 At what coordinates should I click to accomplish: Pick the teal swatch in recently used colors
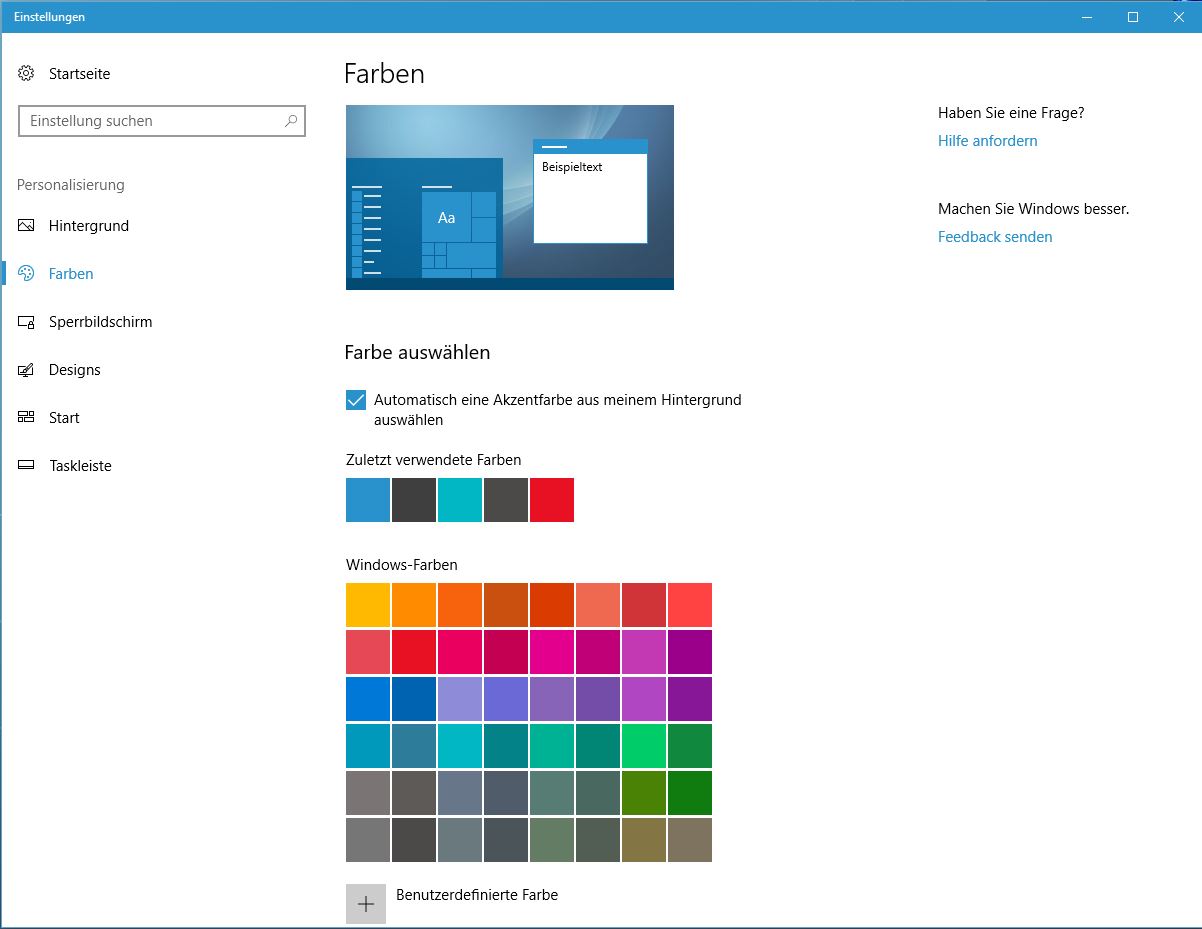pos(460,500)
